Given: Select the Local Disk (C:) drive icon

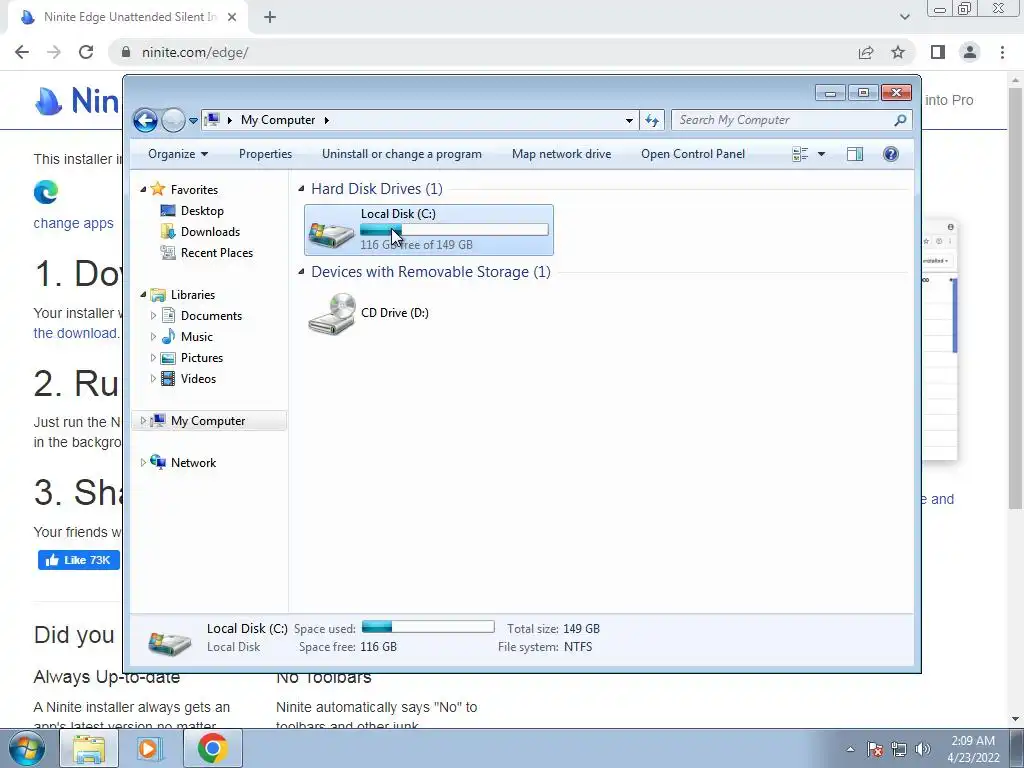Looking at the screenshot, I should pos(331,234).
